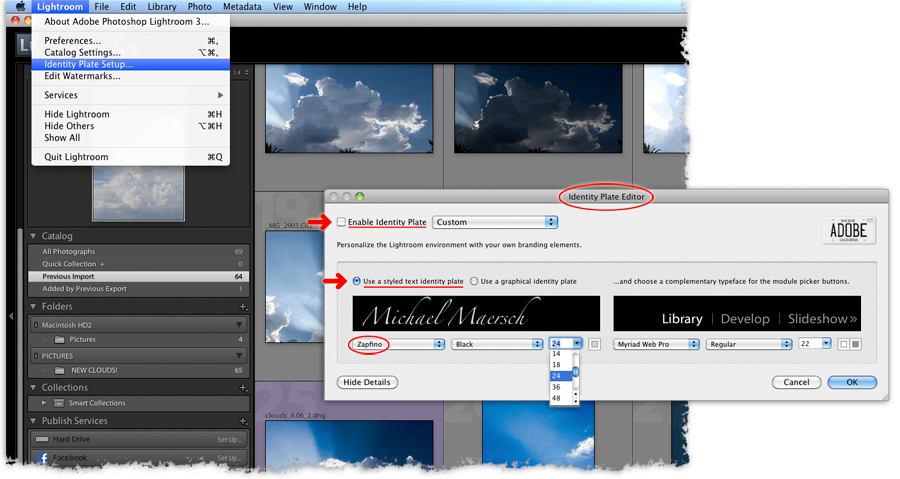Open the Myriad Web Pro font dropdown

pos(657,344)
